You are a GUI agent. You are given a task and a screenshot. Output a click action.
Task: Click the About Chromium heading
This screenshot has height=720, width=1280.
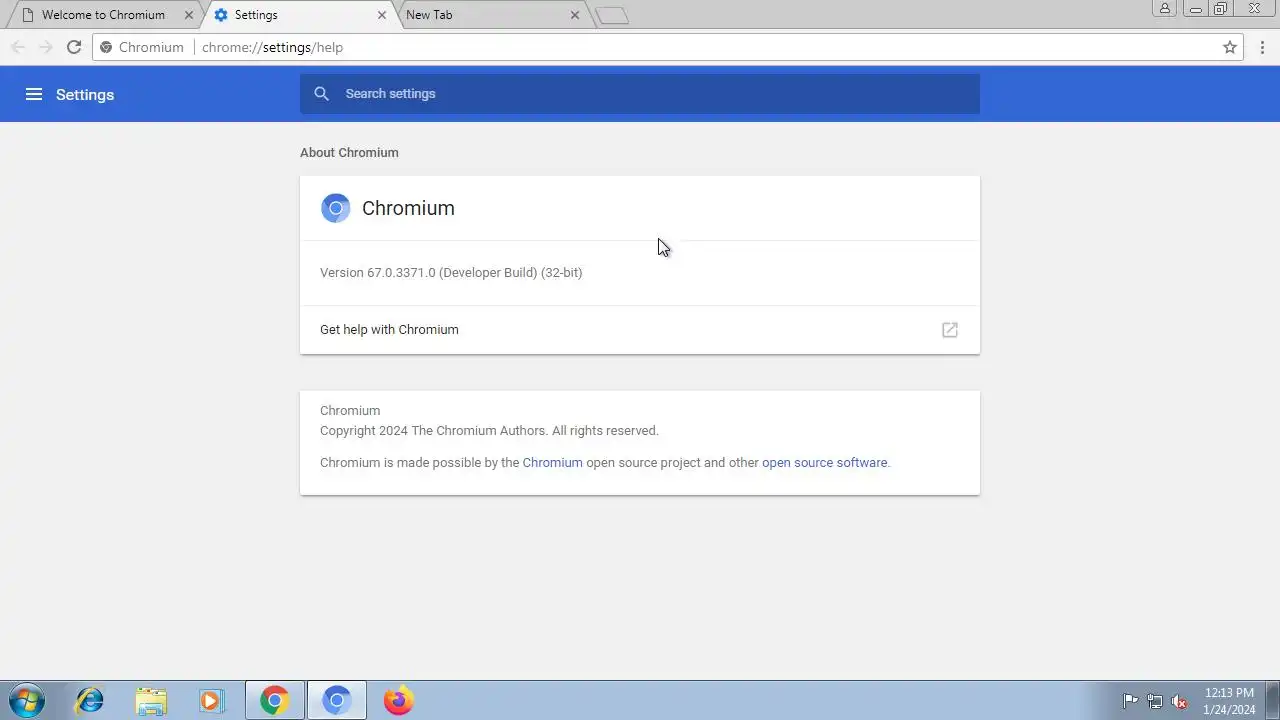tap(349, 153)
